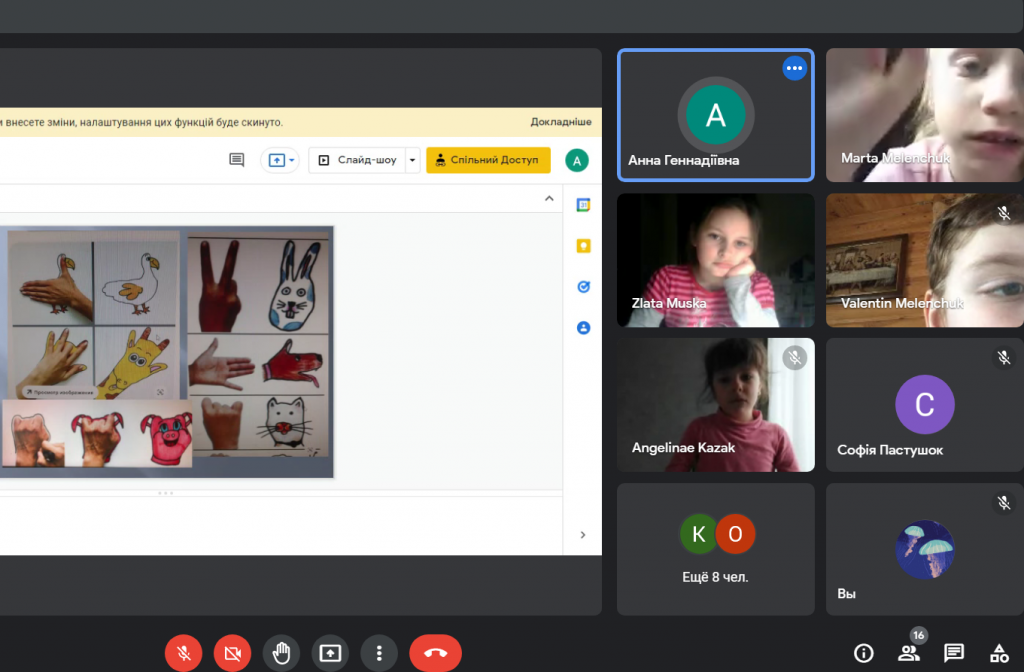The height and width of the screenshot is (672, 1024).
Task: Open more options in call controls
Action: pos(379,654)
